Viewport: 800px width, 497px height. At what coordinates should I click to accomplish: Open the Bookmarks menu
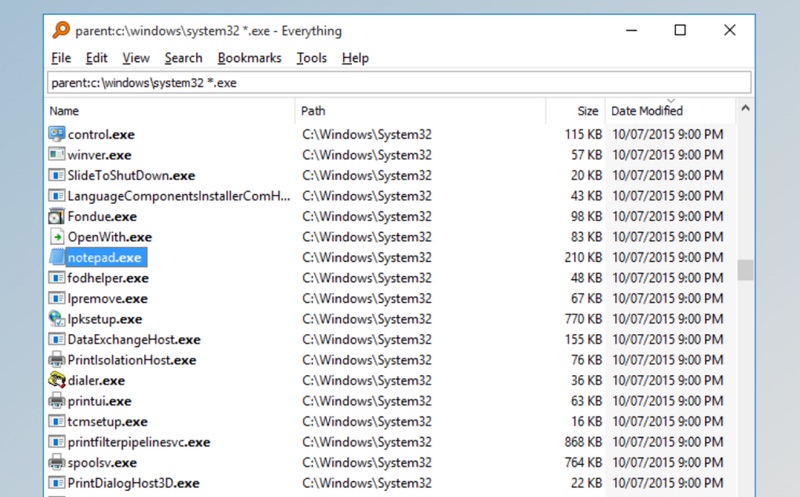click(x=249, y=58)
